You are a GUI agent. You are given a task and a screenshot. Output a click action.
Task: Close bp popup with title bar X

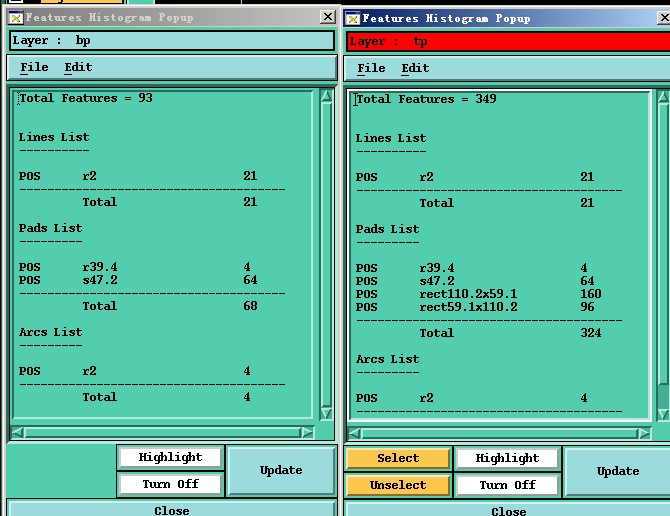coord(327,17)
